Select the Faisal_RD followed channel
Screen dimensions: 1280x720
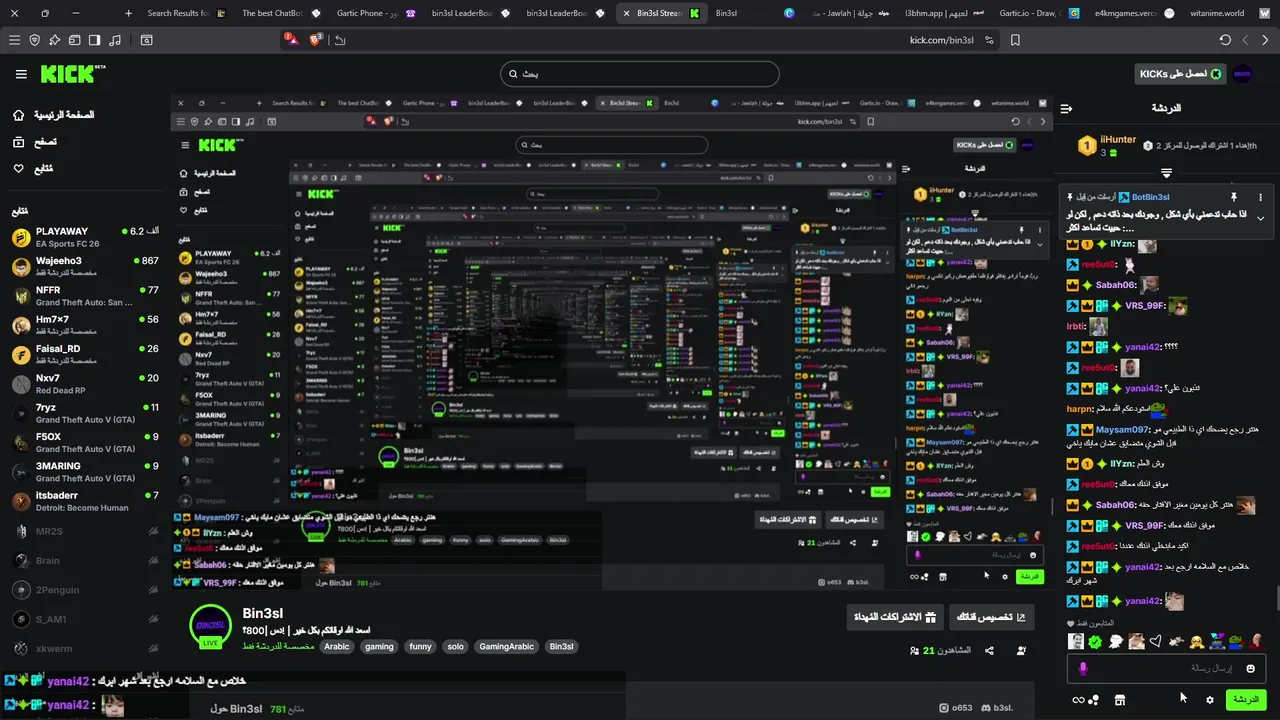[x=84, y=354]
